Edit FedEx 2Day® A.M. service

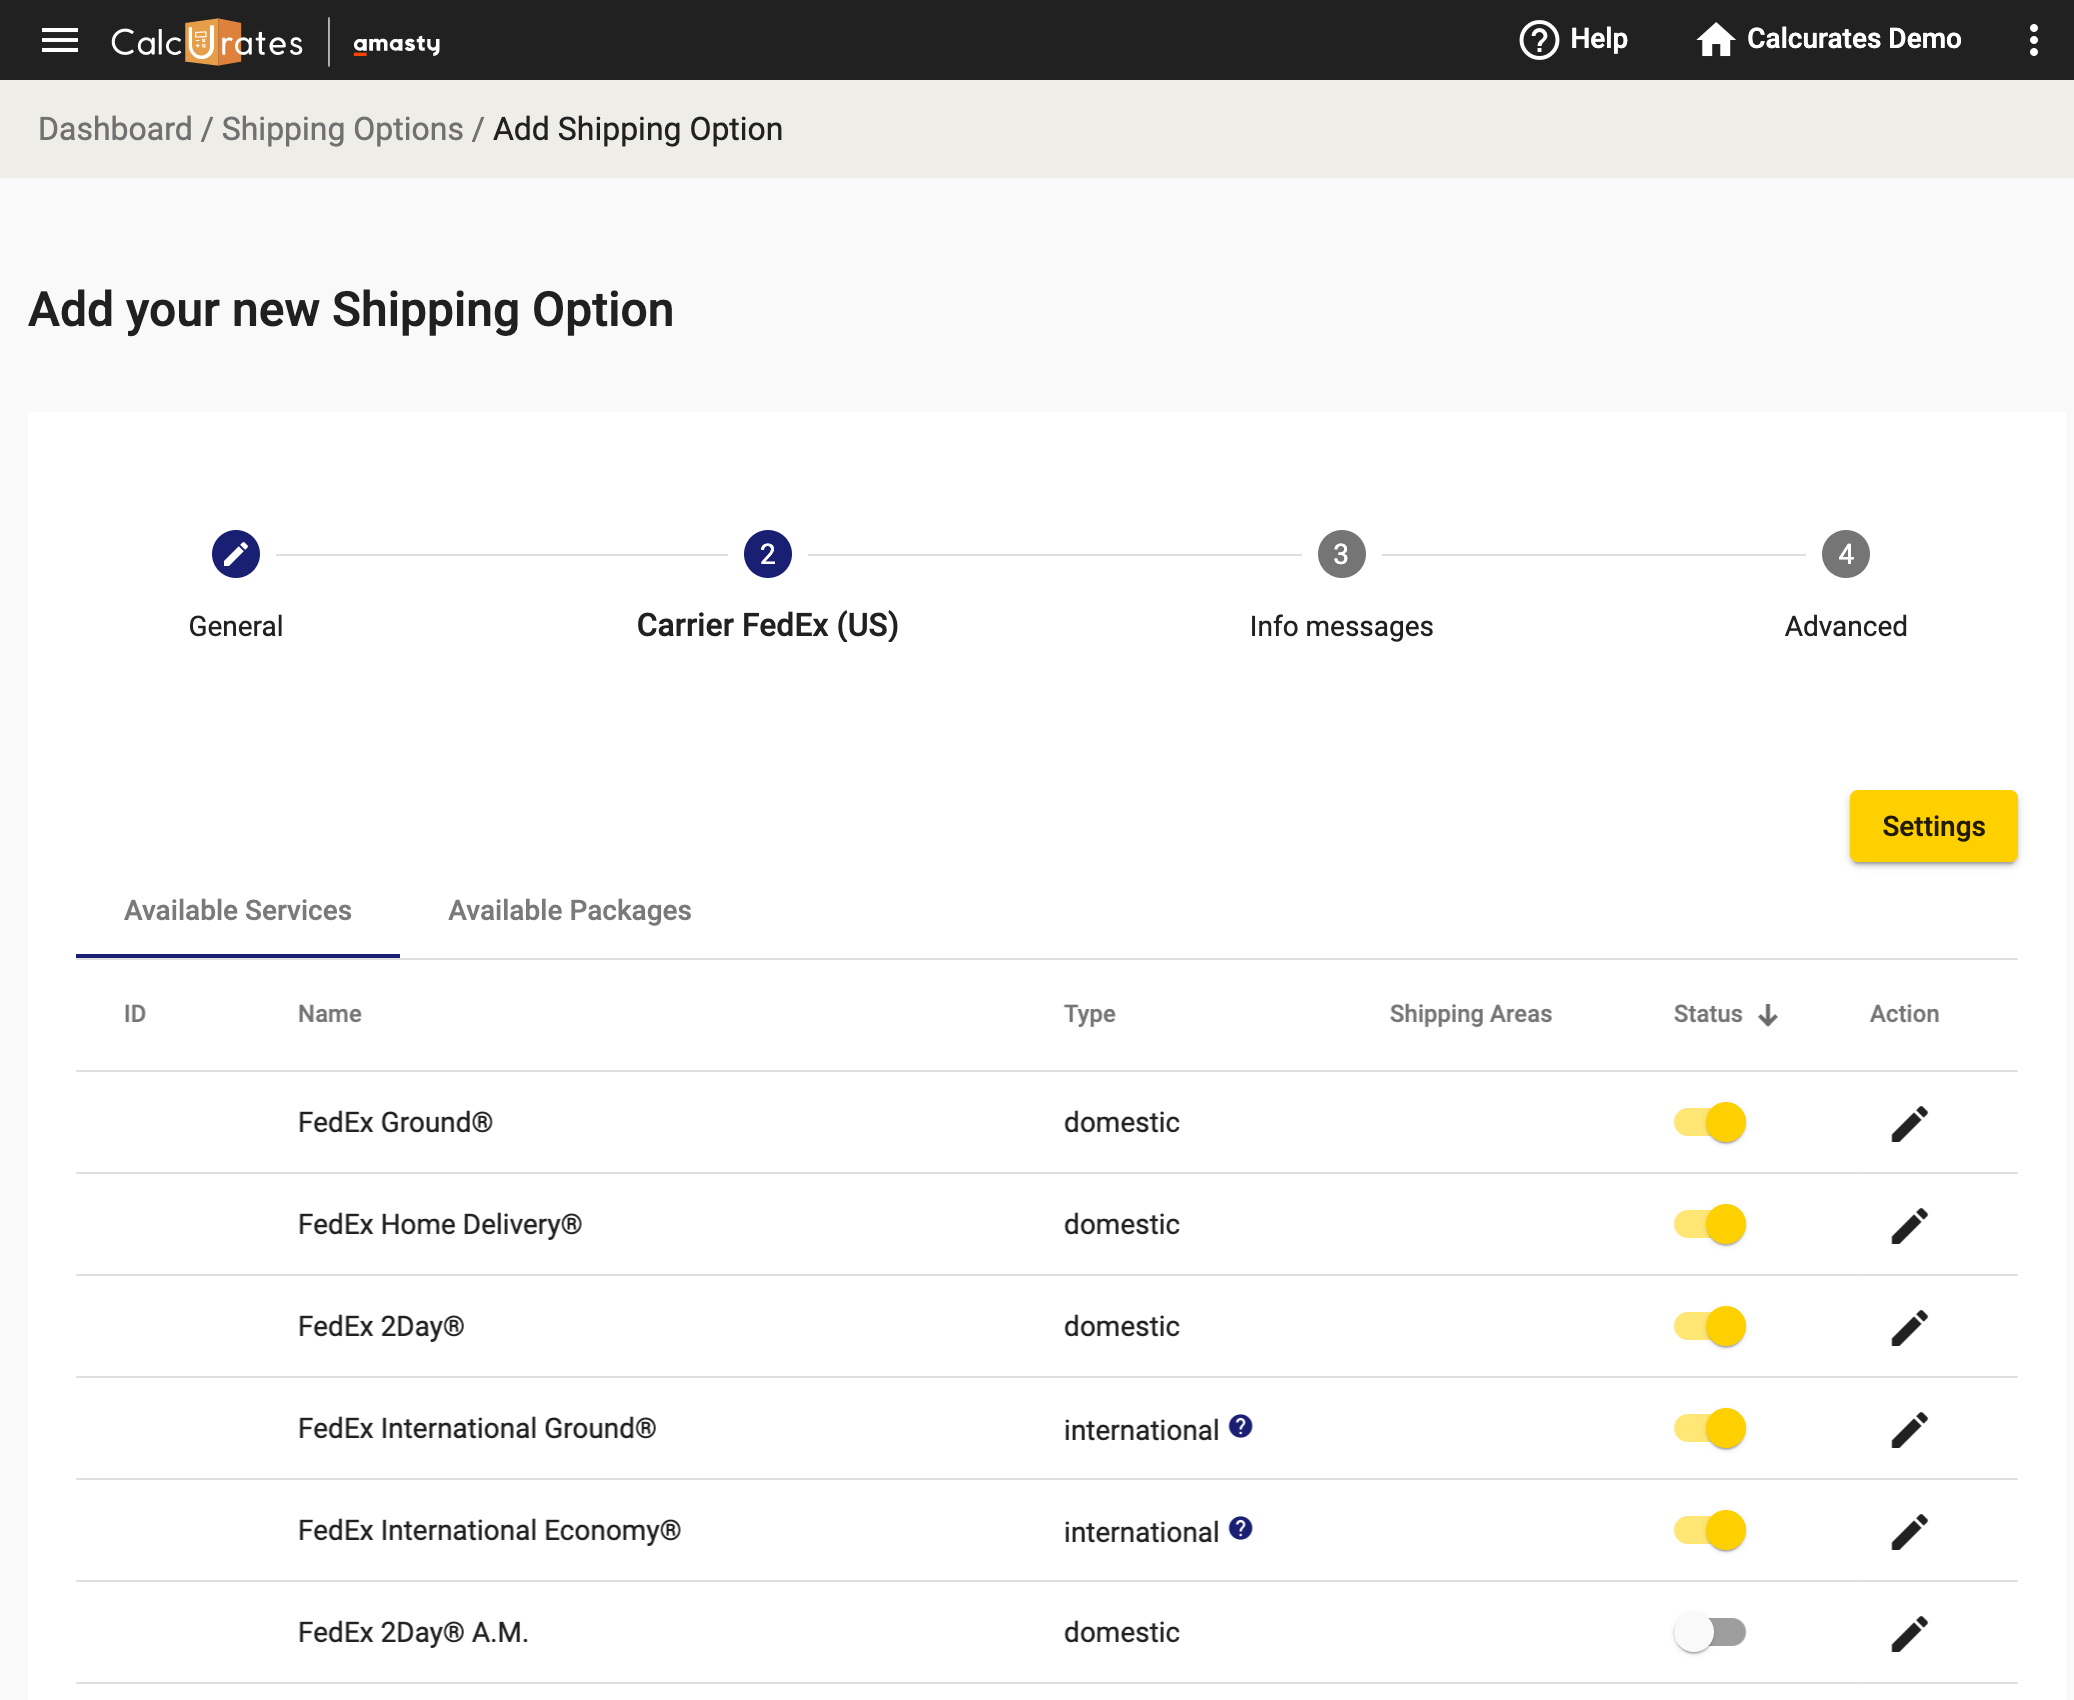tap(1909, 1633)
